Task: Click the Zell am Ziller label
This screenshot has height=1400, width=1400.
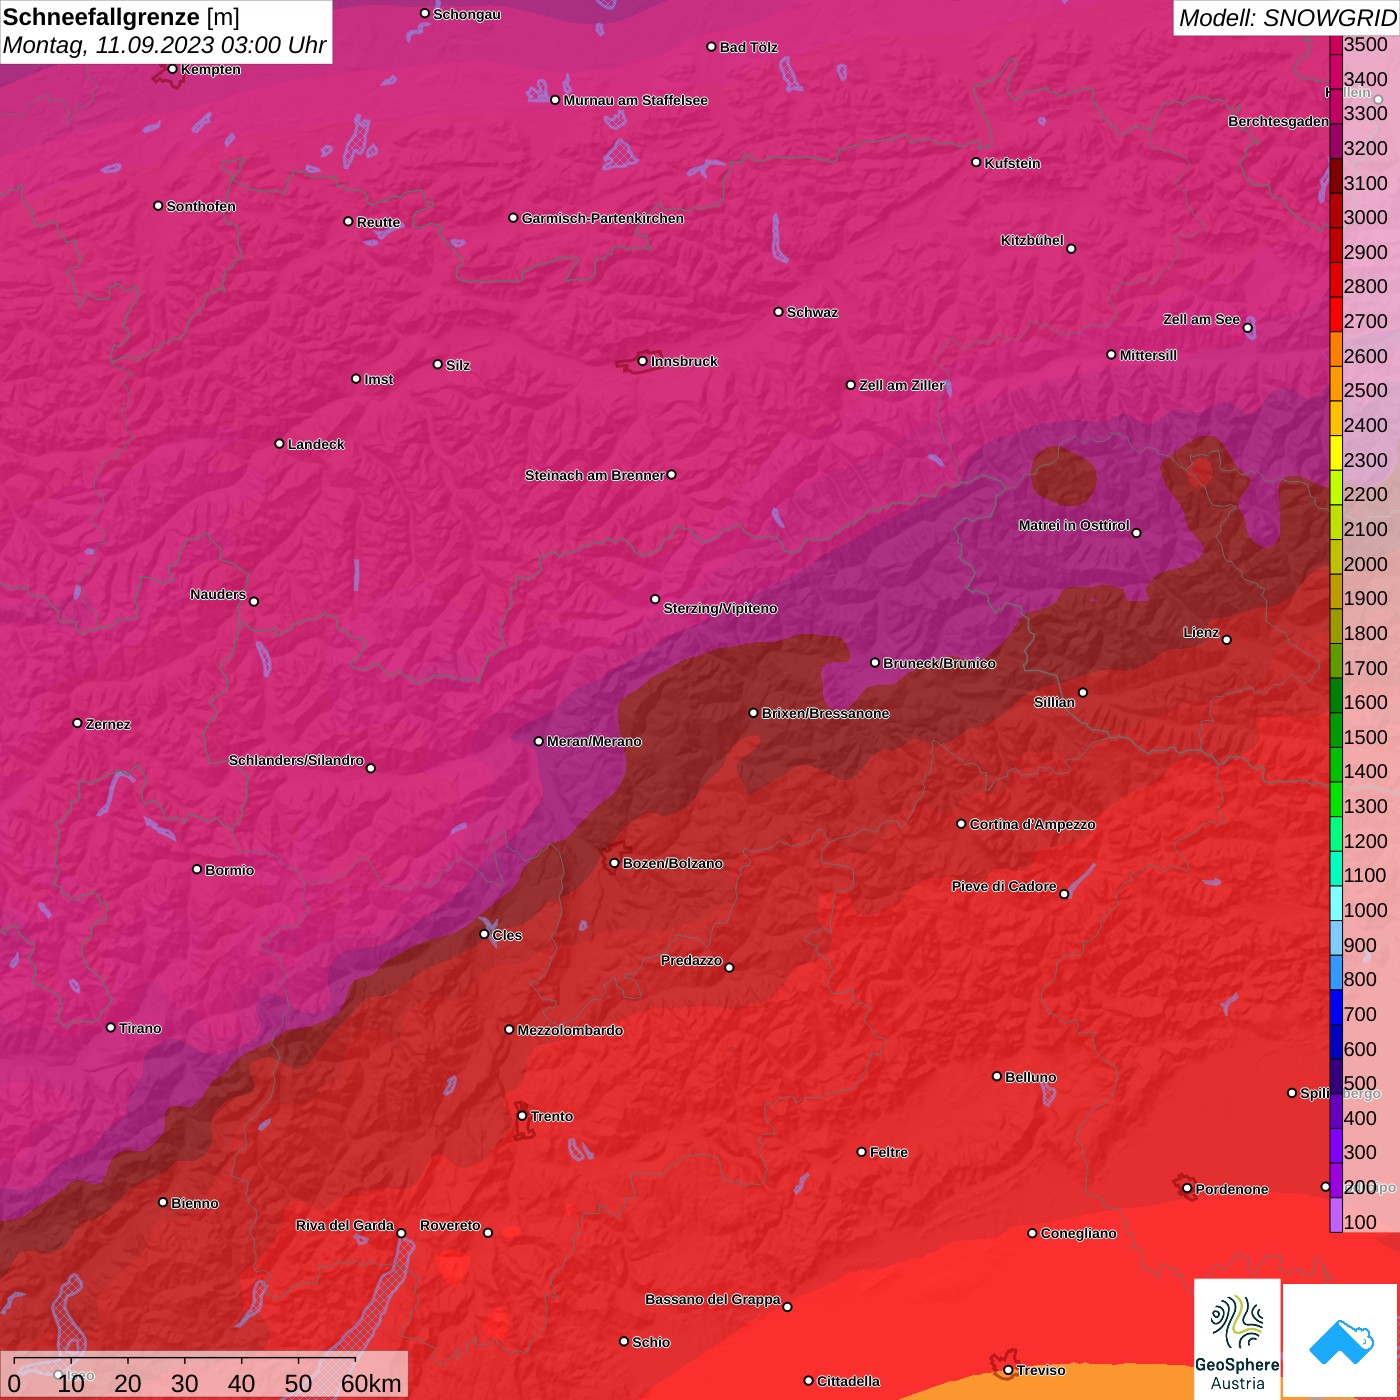Action: 902,385
